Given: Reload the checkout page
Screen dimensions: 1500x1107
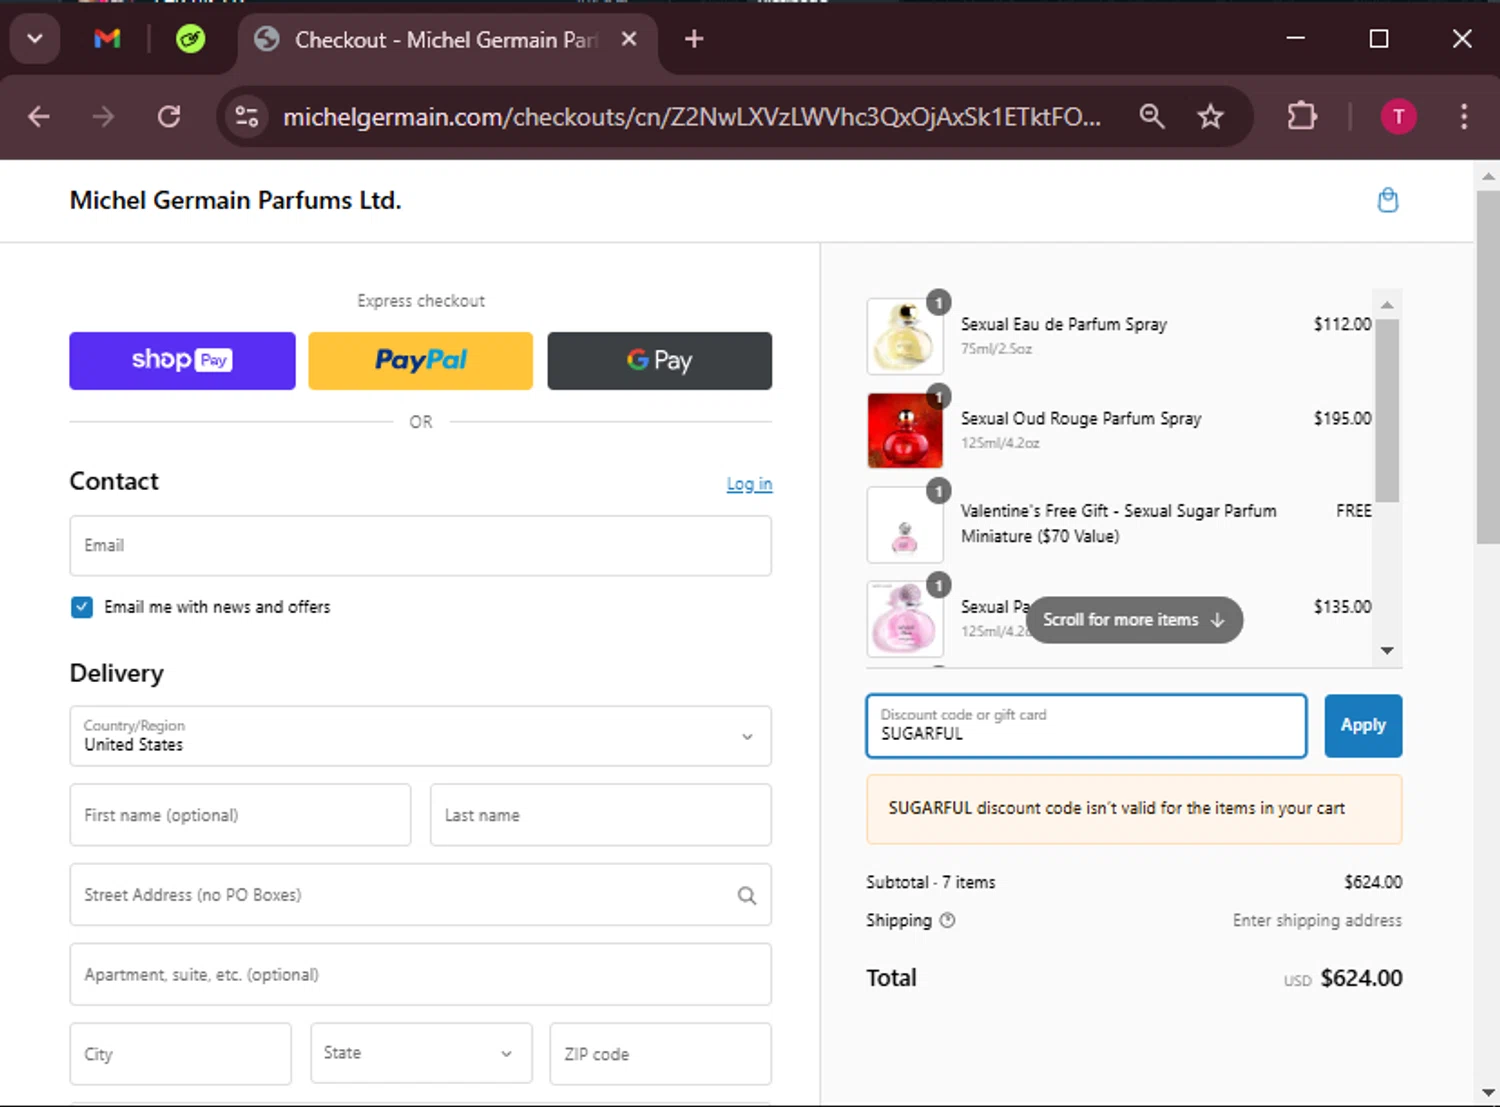Looking at the screenshot, I should coord(169,117).
